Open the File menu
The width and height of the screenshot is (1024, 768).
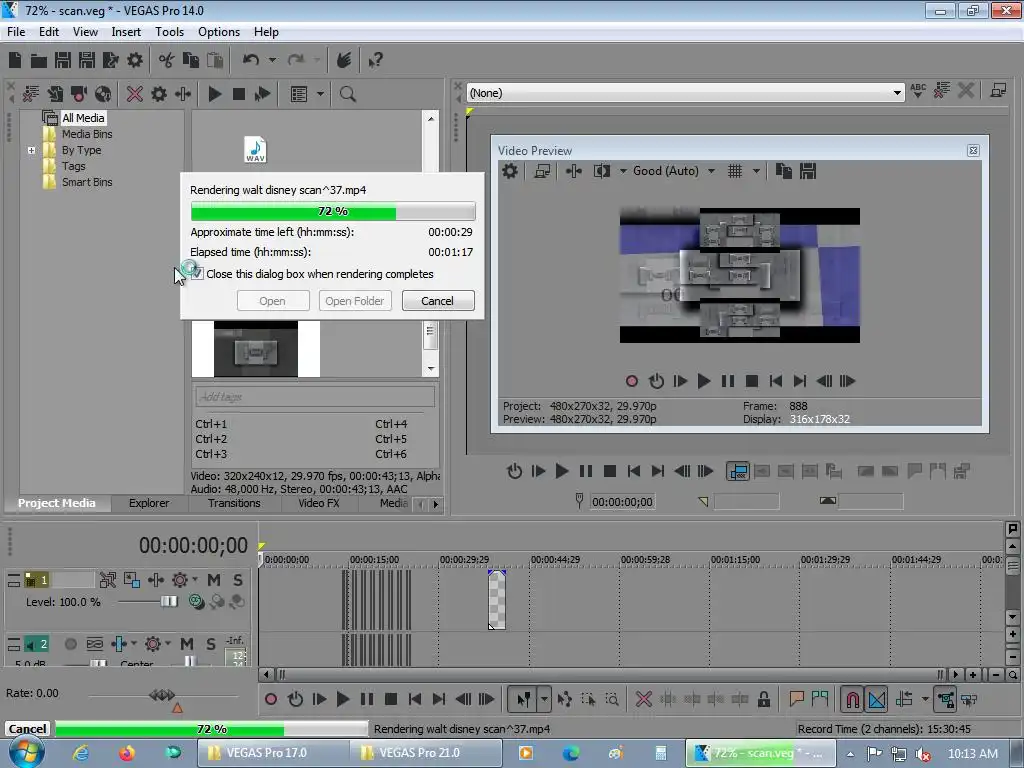click(x=16, y=31)
